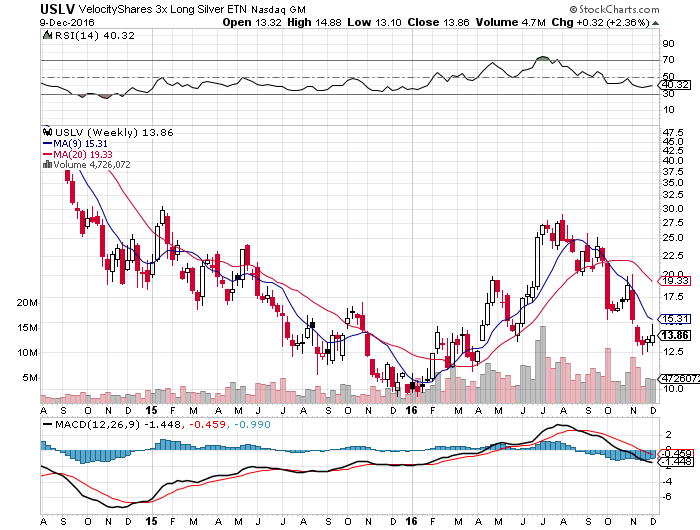Image resolution: width=700 pixels, height=530 pixels.
Task: Open the StockCharts.com copyright link
Action: (614, 9)
